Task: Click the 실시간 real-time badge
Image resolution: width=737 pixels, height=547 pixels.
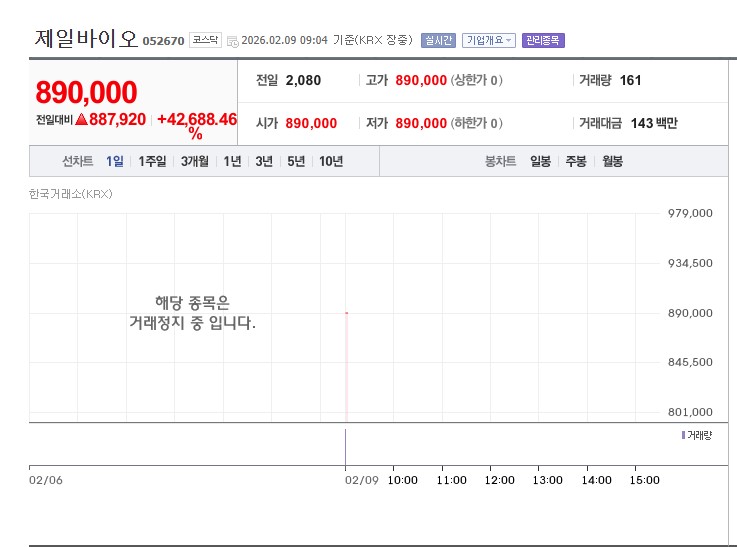Action: (438, 40)
